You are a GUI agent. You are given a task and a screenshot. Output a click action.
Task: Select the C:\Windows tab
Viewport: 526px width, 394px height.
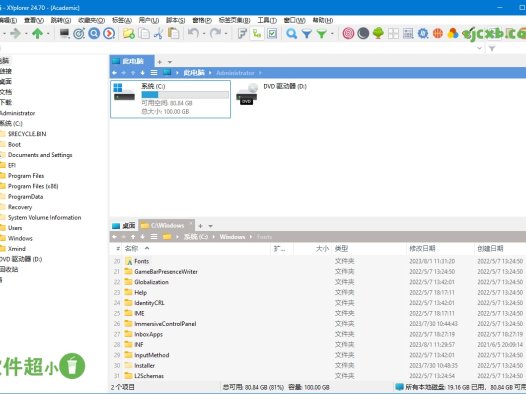167,226
